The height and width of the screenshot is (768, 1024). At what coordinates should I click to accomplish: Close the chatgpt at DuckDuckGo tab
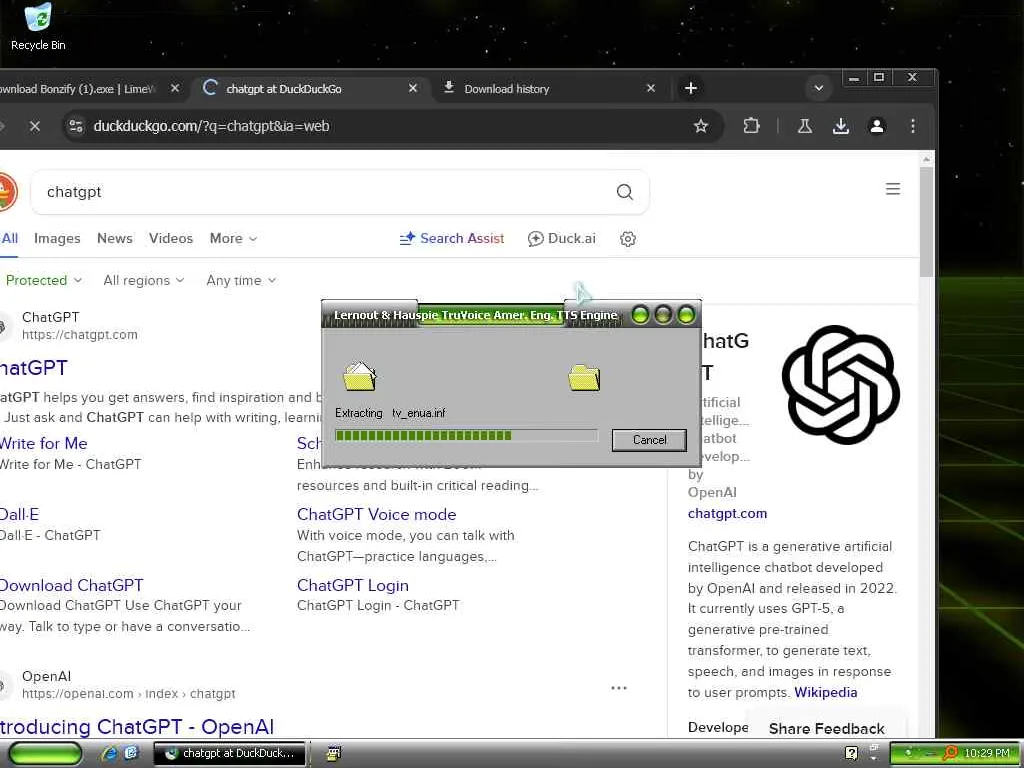pyautogui.click(x=413, y=88)
